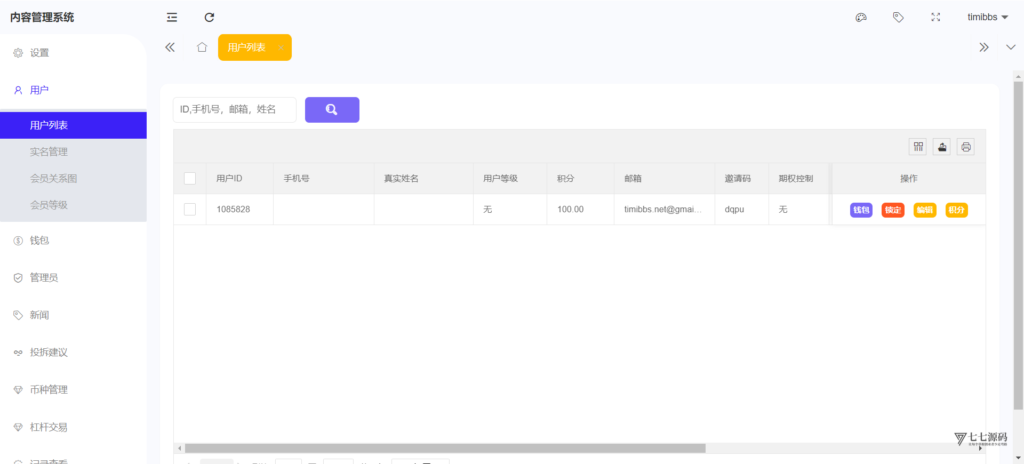Collapse the 用户 sidebar menu
The width and height of the screenshot is (1024, 464).
(x=73, y=90)
